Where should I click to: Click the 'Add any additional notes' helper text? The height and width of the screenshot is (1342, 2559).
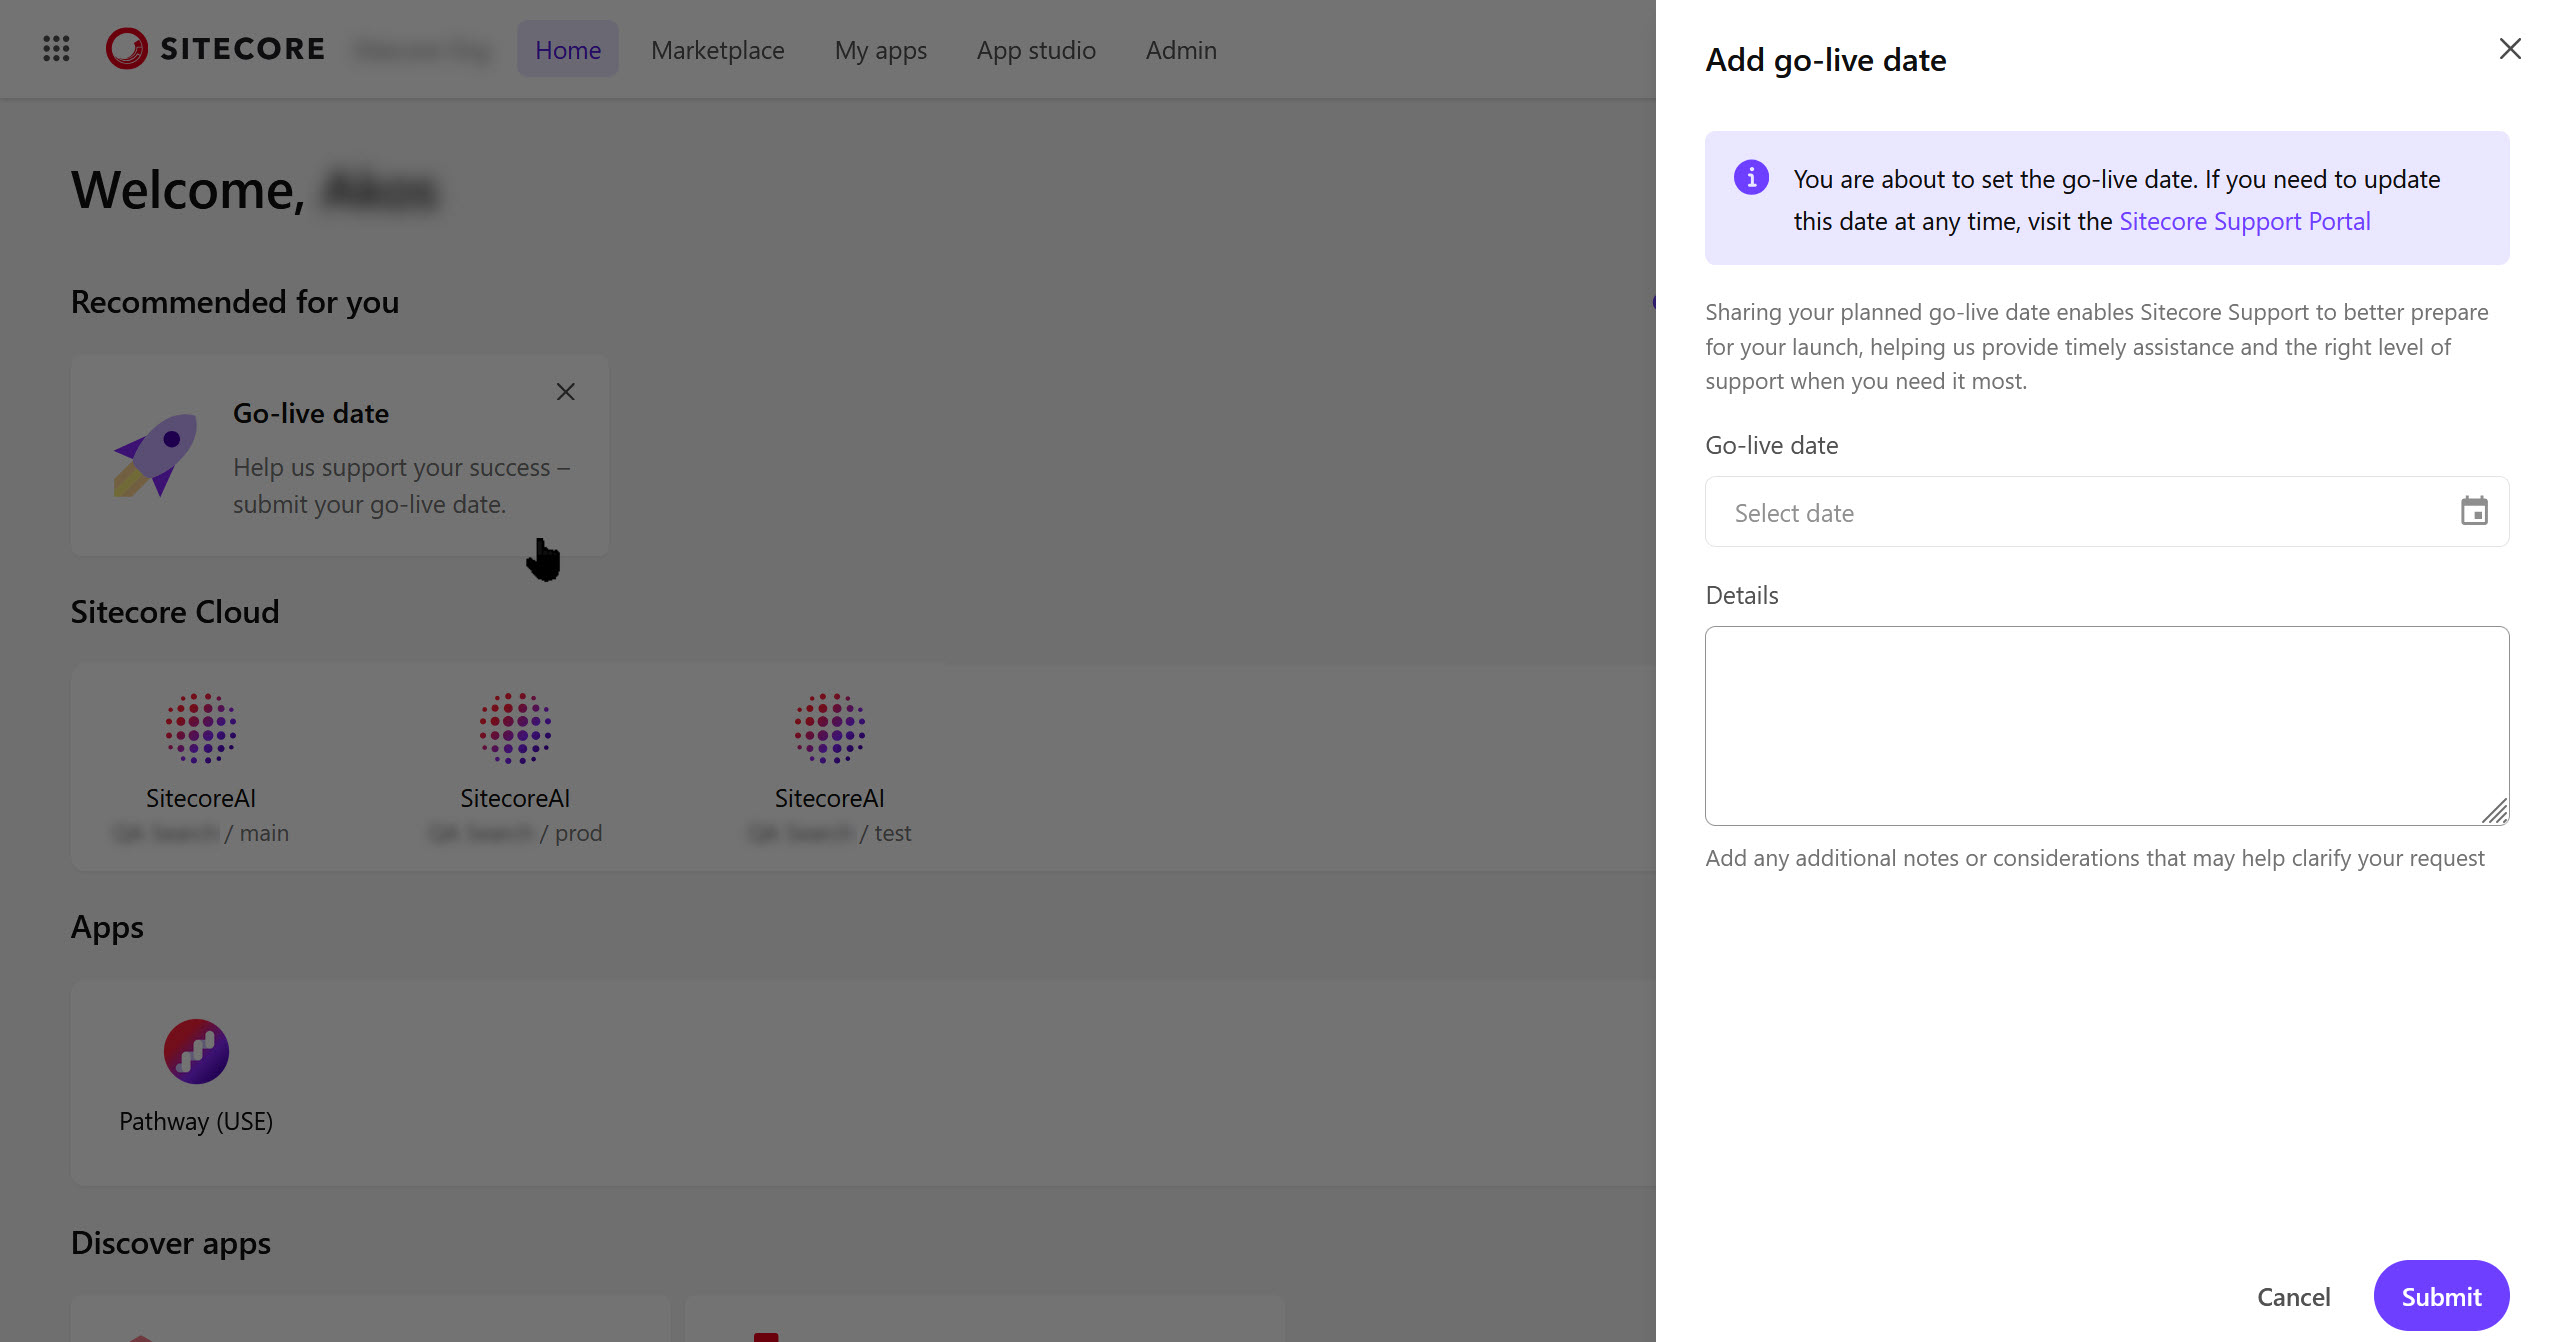click(x=2095, y=858)
